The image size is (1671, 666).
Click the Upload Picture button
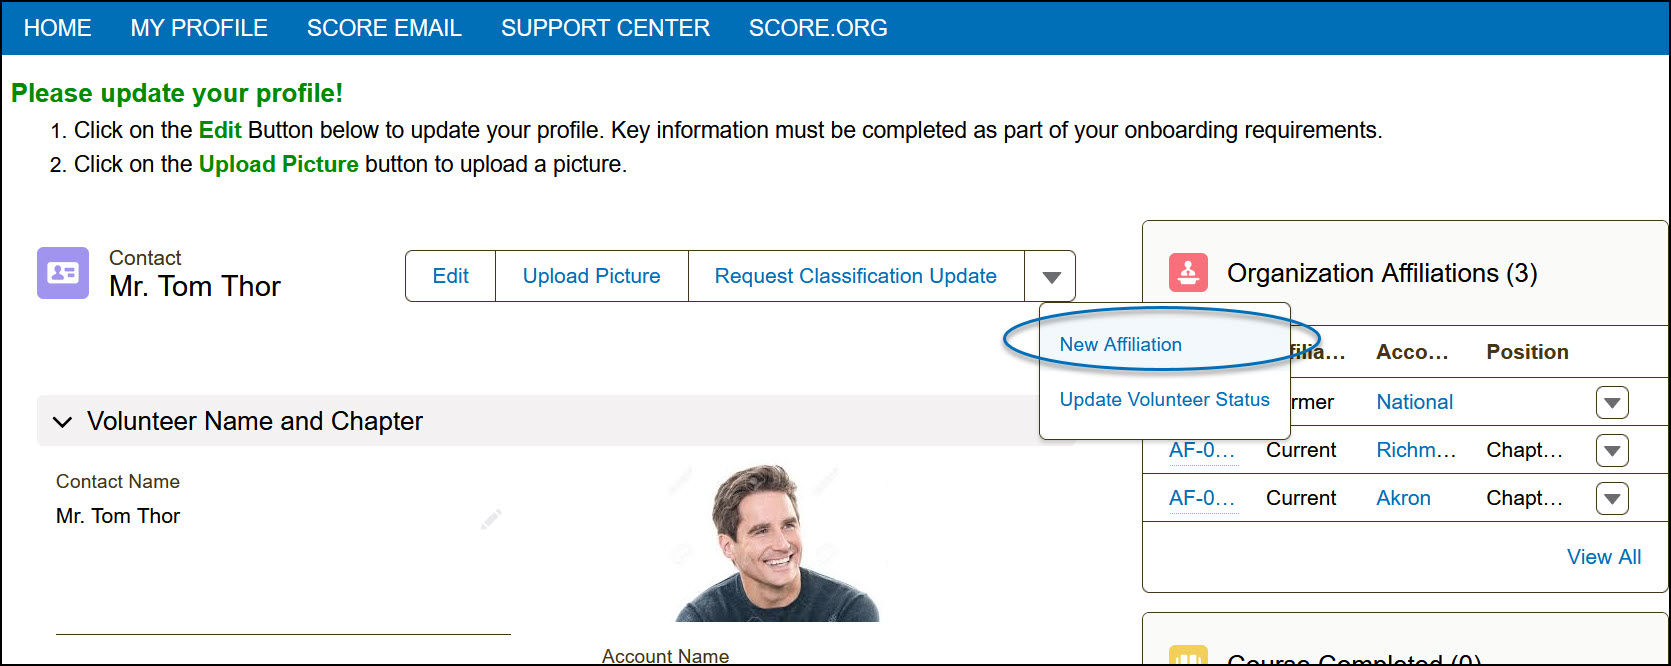pos(590,275)
